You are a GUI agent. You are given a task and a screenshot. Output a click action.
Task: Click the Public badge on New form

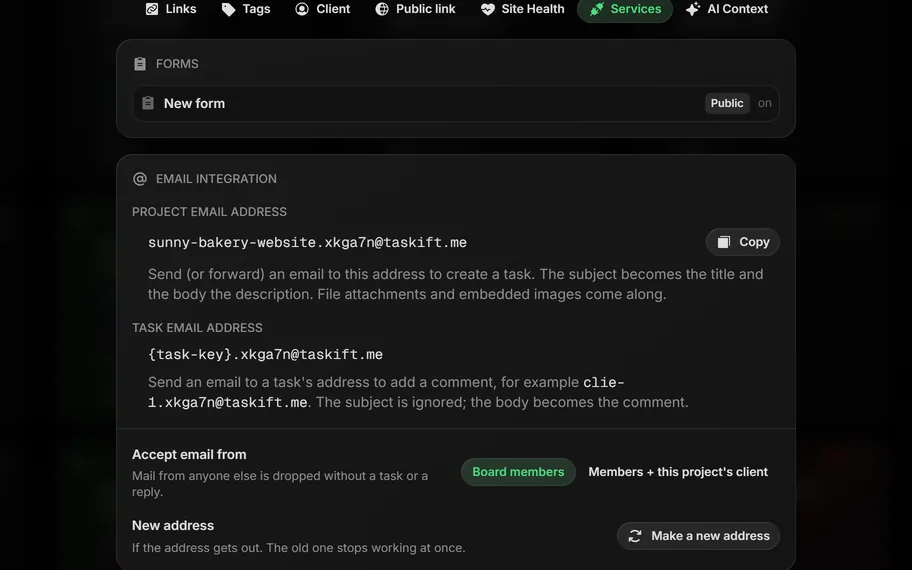(726, 103)
